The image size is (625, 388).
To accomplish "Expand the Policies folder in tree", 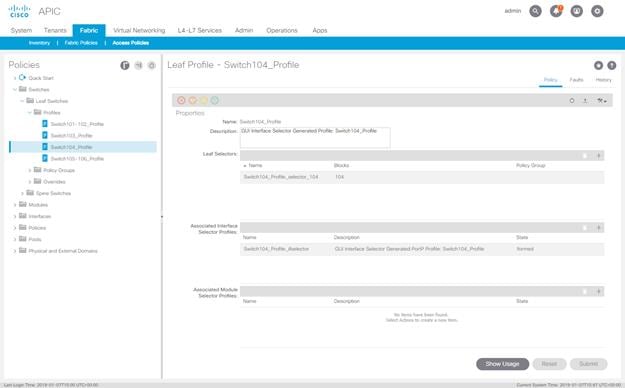I will tap(15, 228).
